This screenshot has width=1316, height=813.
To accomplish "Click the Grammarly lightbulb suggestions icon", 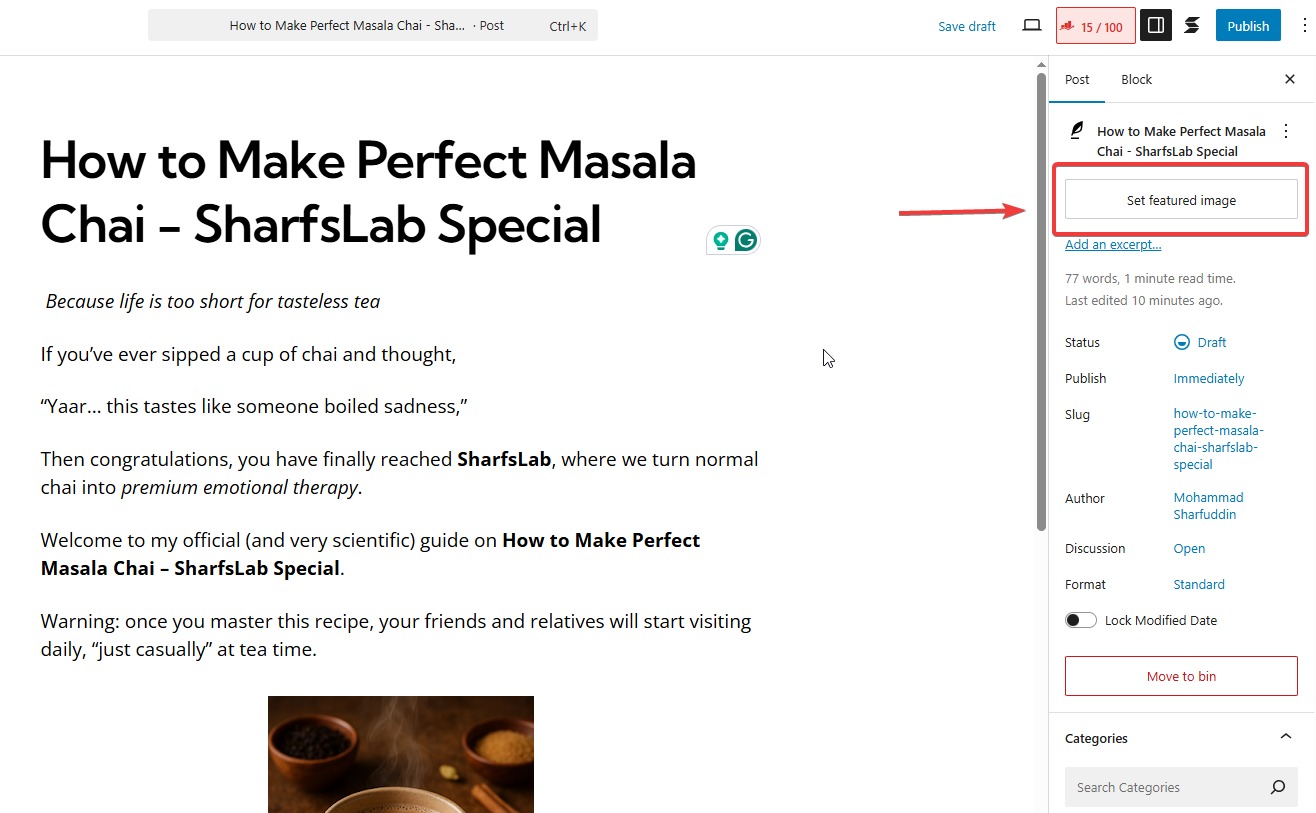I will (x=722, y=240).
